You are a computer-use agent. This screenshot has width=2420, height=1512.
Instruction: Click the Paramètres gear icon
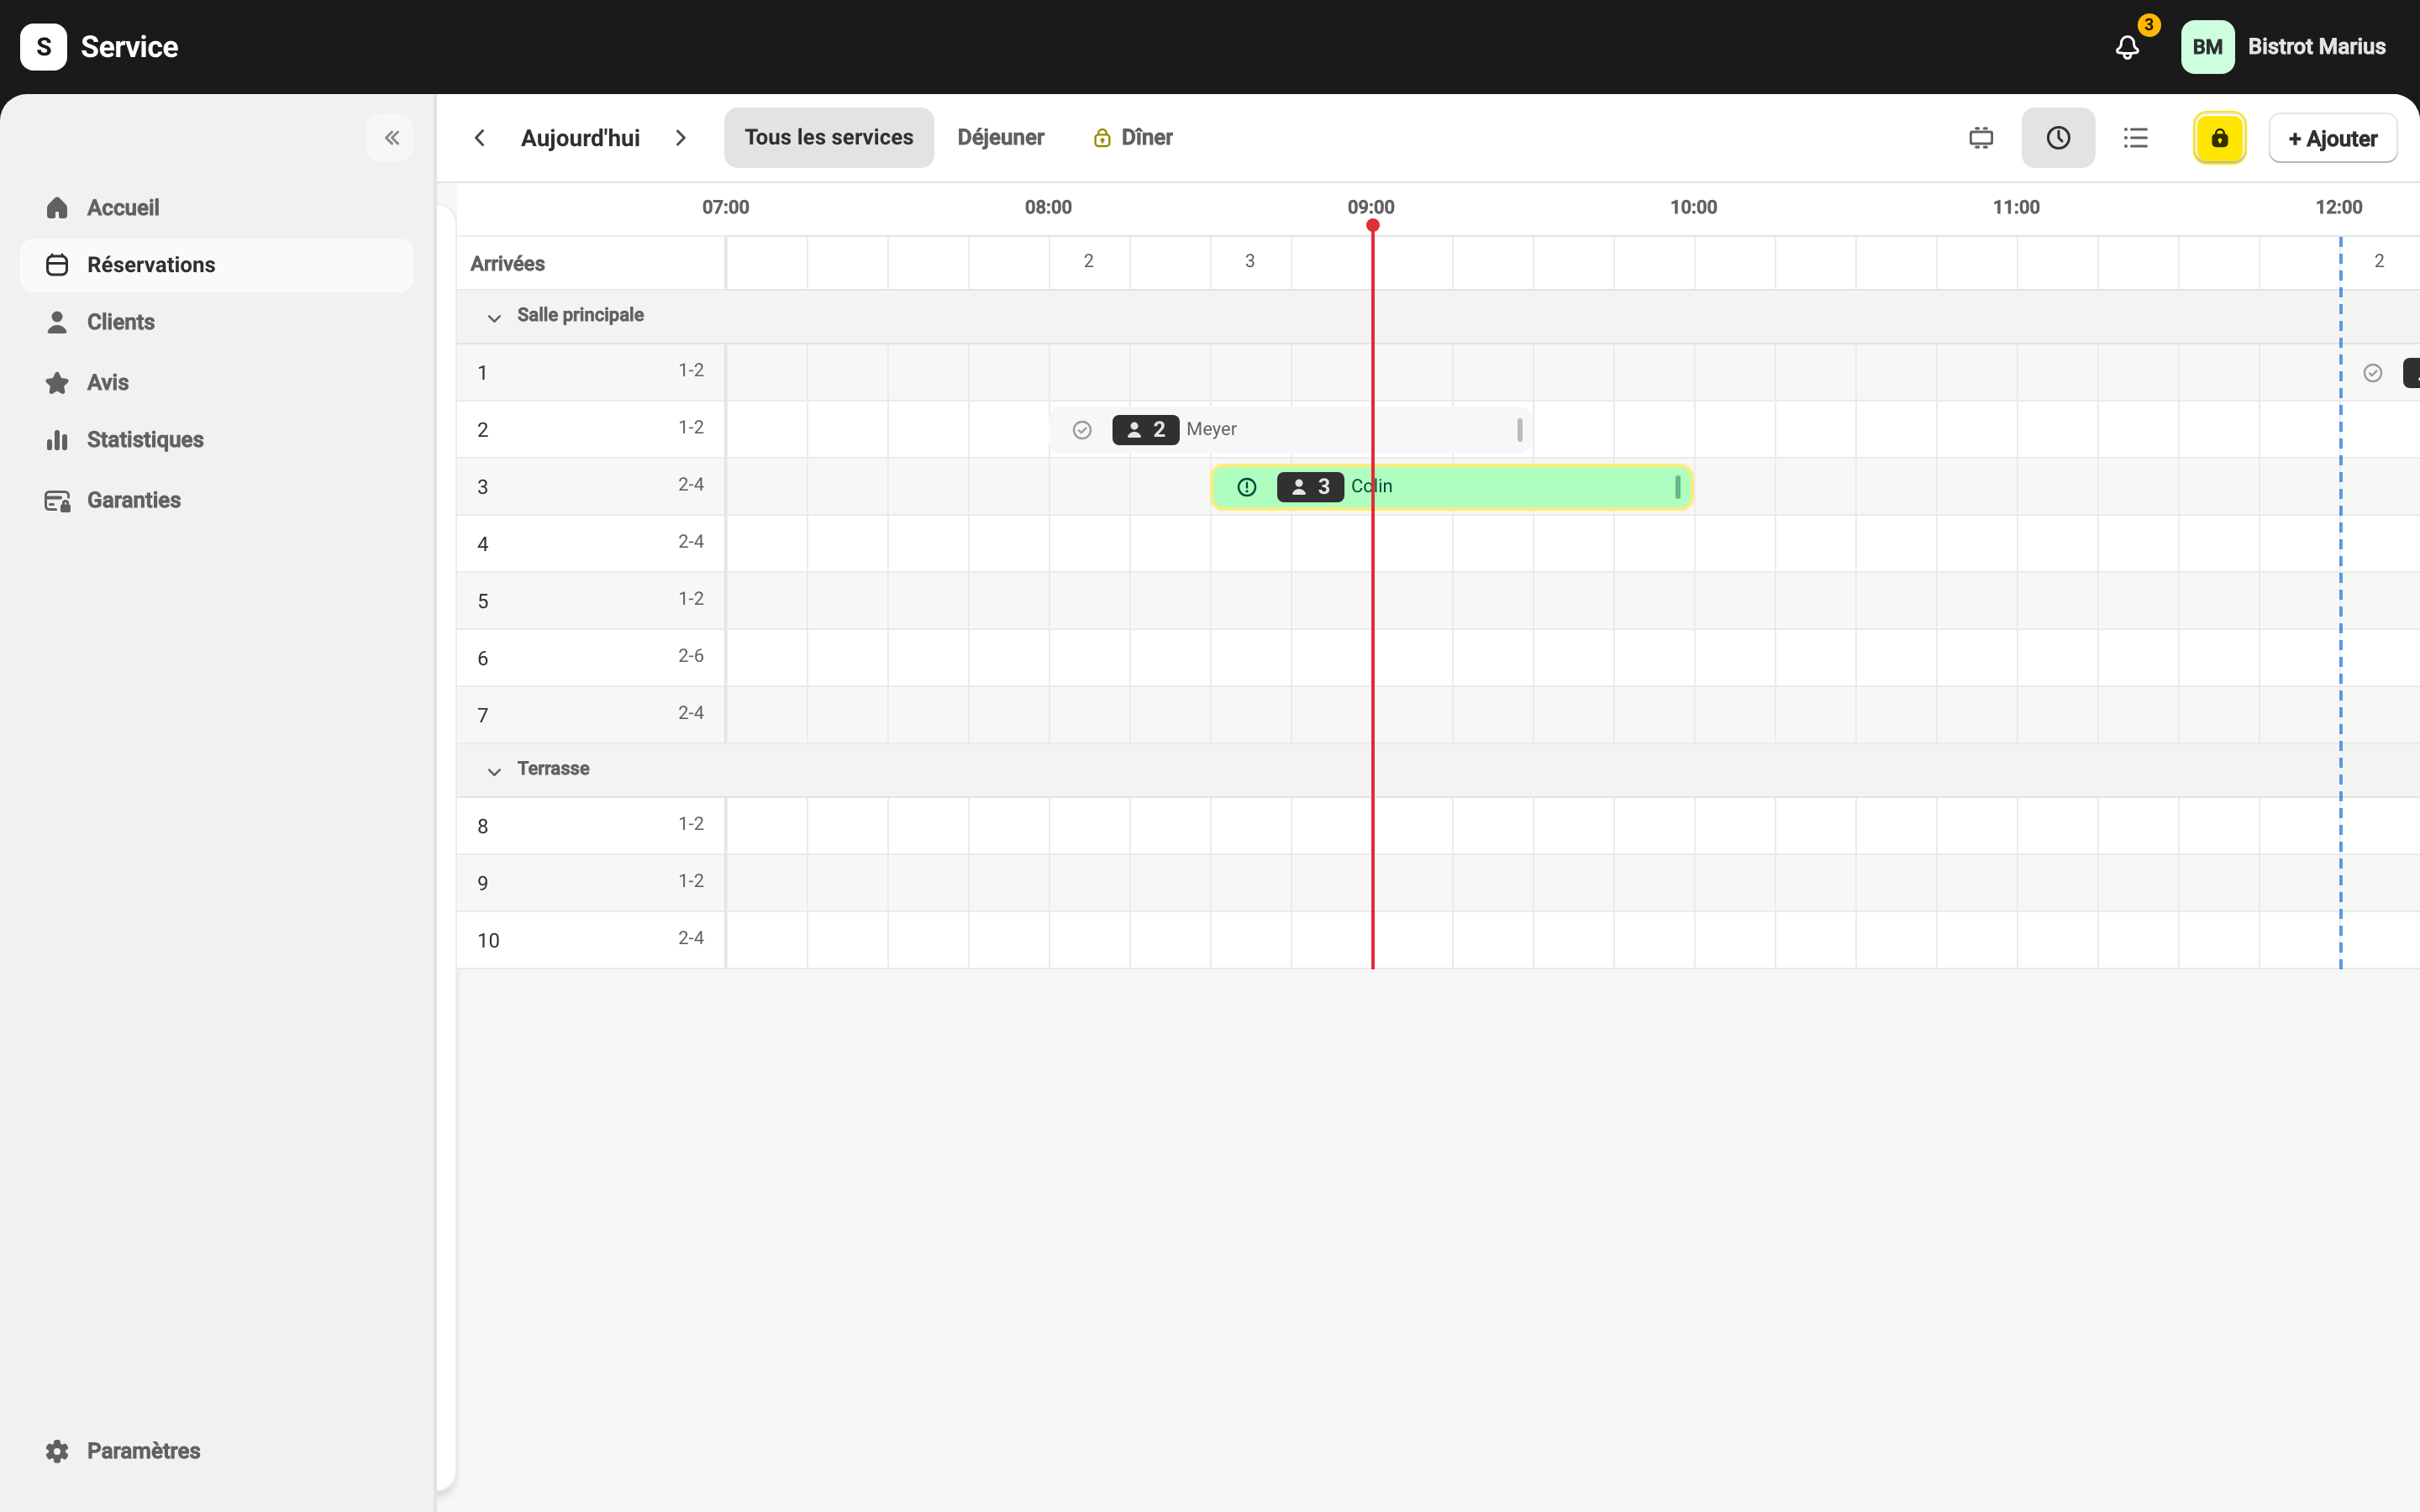pos(57,1451)
